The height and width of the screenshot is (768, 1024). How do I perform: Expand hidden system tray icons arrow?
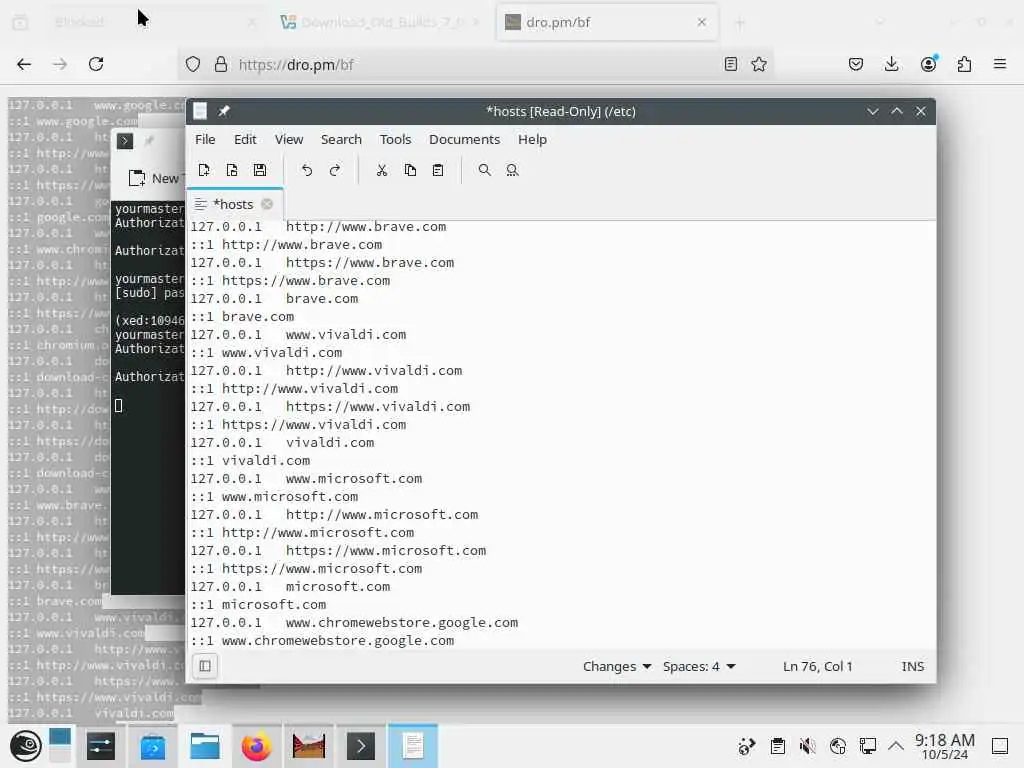(896, 746)
